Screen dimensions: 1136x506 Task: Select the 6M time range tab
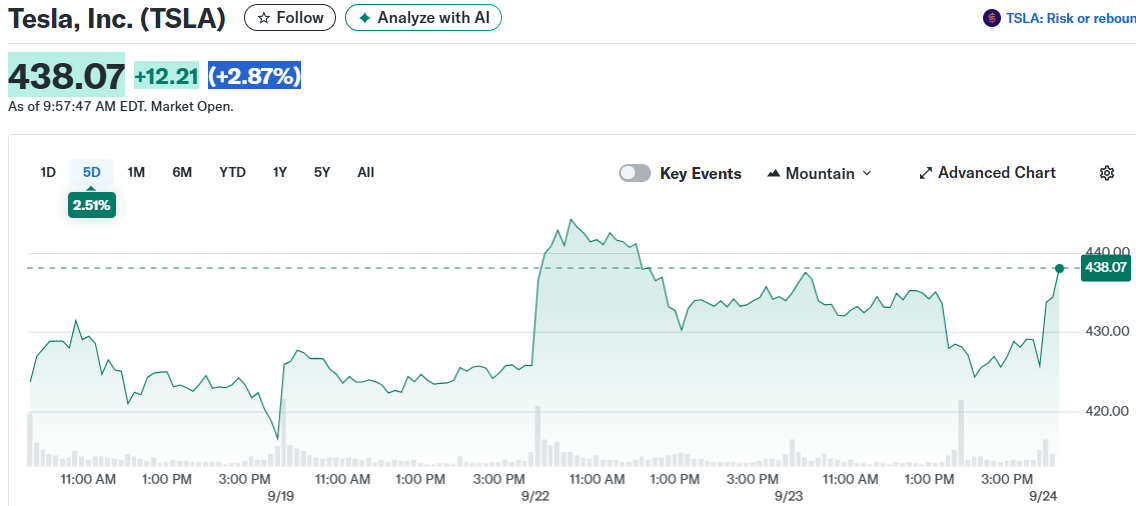[182, 173]
